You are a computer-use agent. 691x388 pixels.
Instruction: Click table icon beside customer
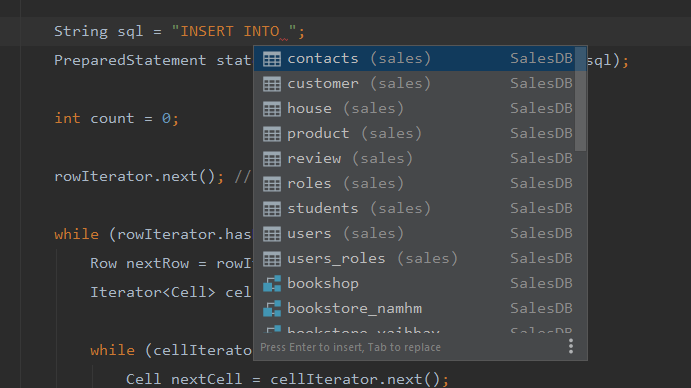(271, 84)
